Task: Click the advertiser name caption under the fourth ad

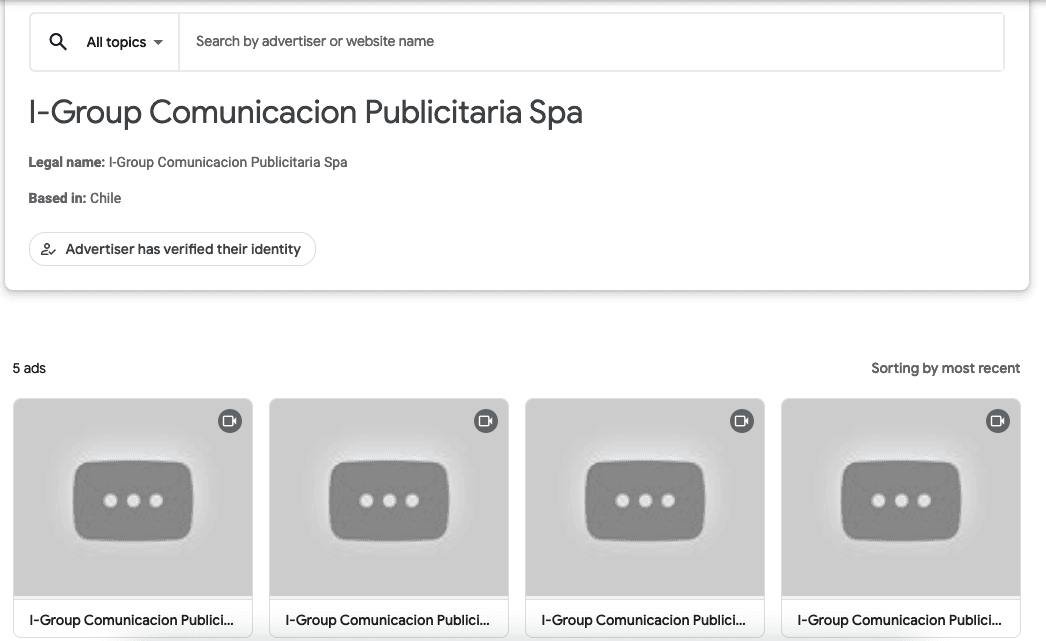Action: coord(900,620)
